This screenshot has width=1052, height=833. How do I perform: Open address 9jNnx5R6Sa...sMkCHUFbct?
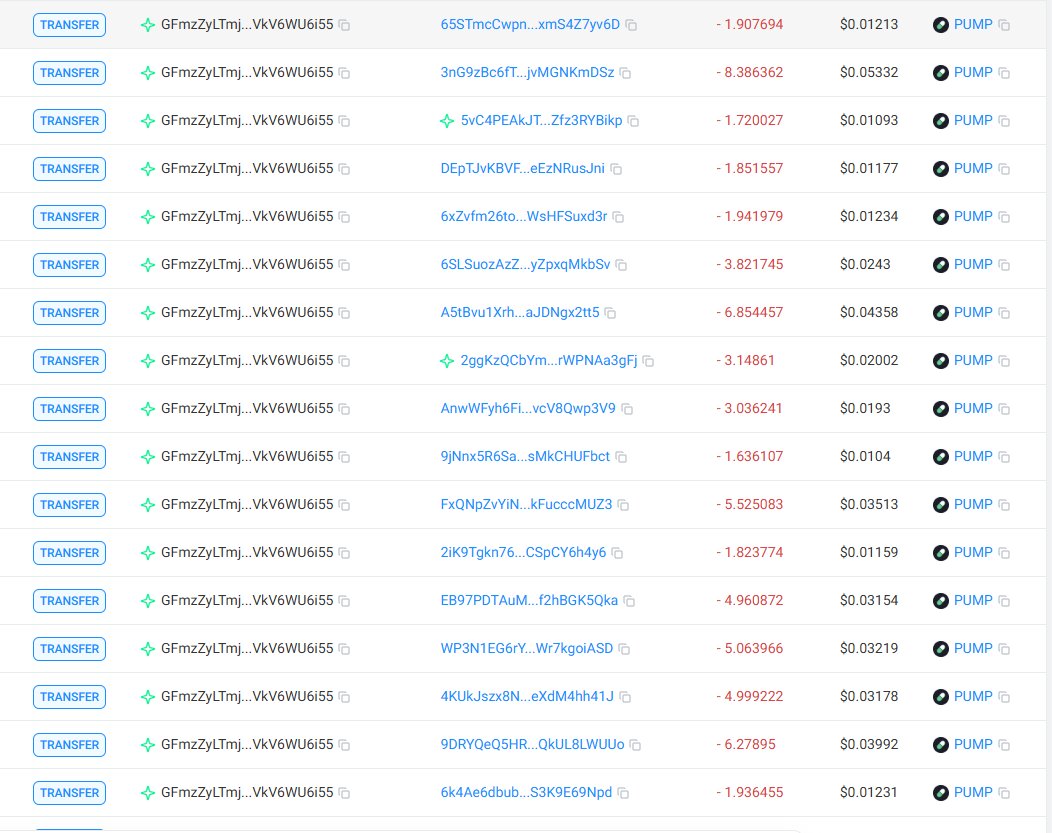click(x=525, y=457)
